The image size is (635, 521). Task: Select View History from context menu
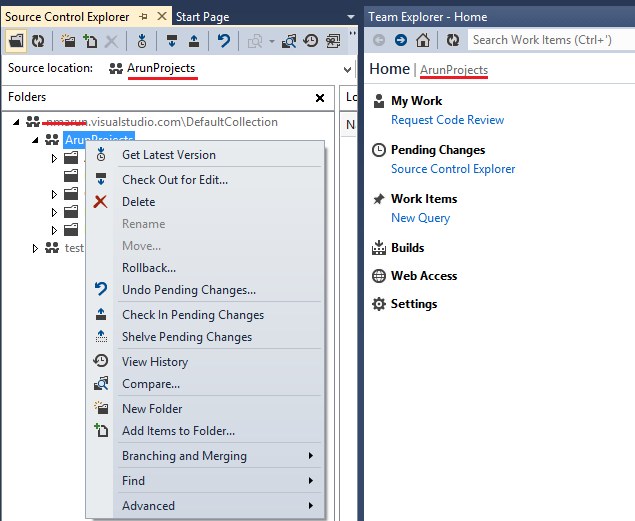tap(205, 362)
